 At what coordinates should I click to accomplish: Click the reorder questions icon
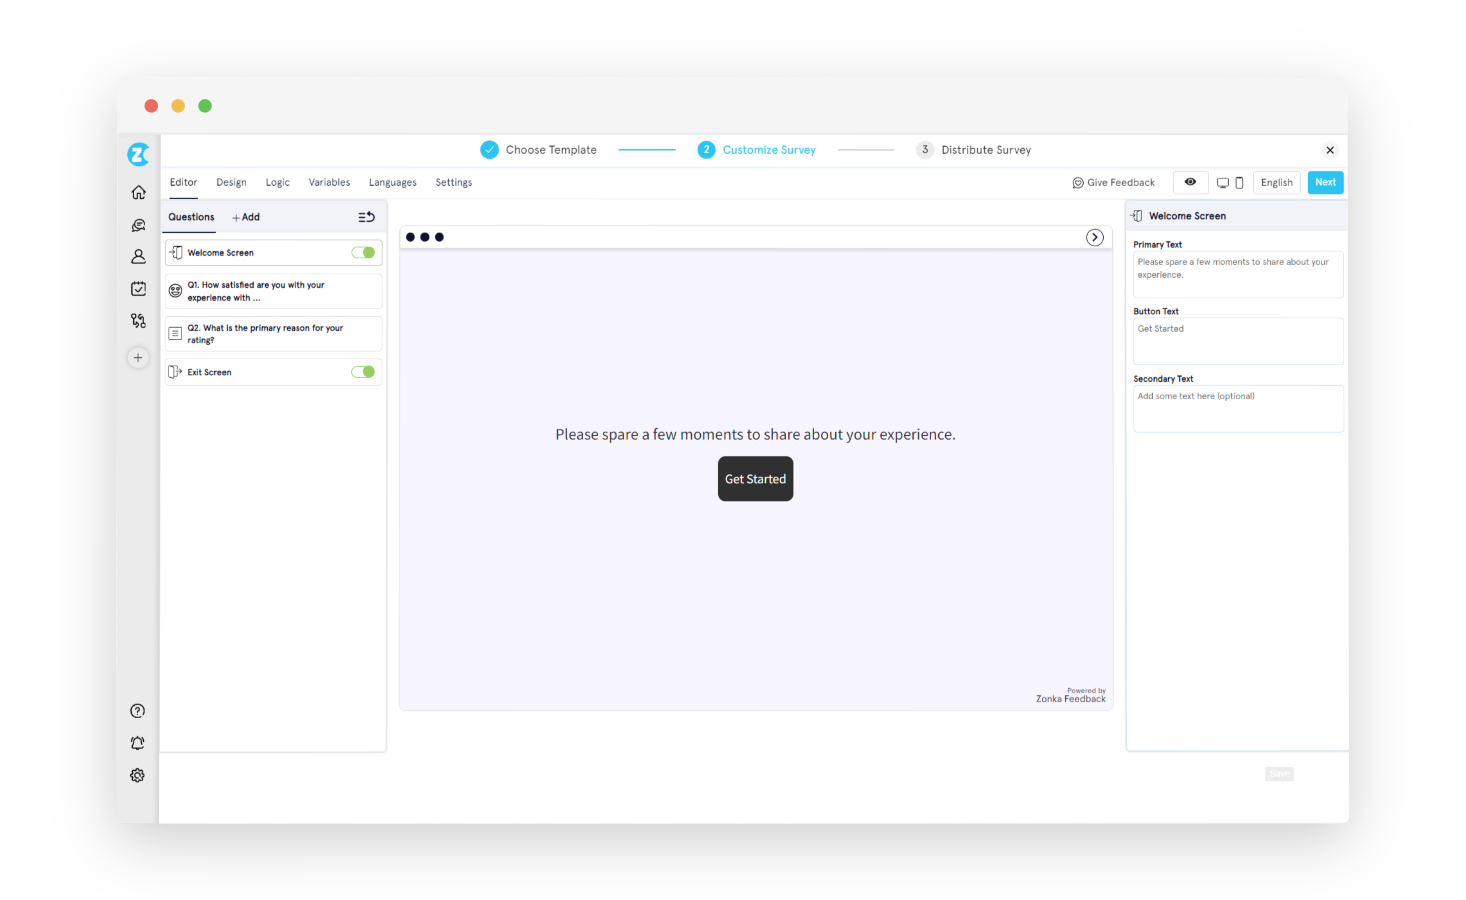366,216
